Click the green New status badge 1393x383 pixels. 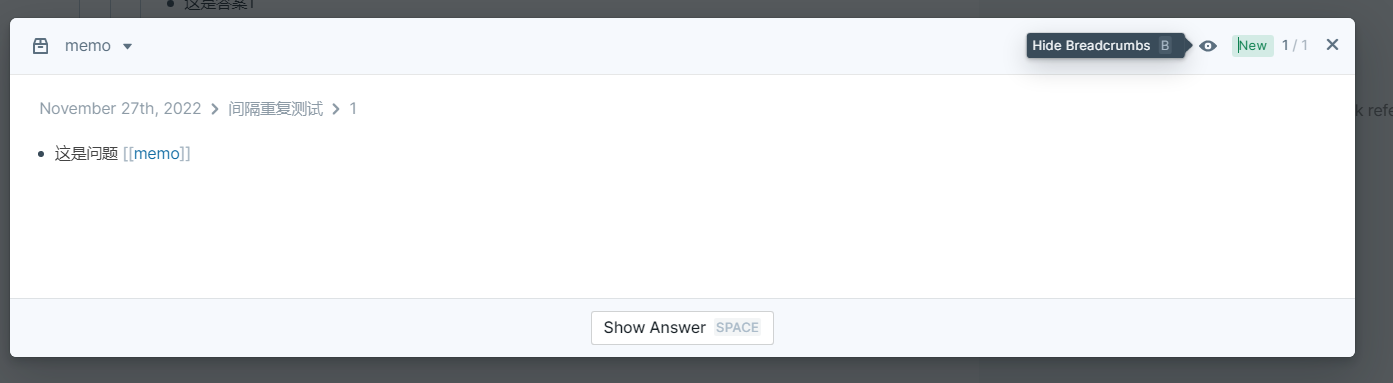tap(1252, 45)
